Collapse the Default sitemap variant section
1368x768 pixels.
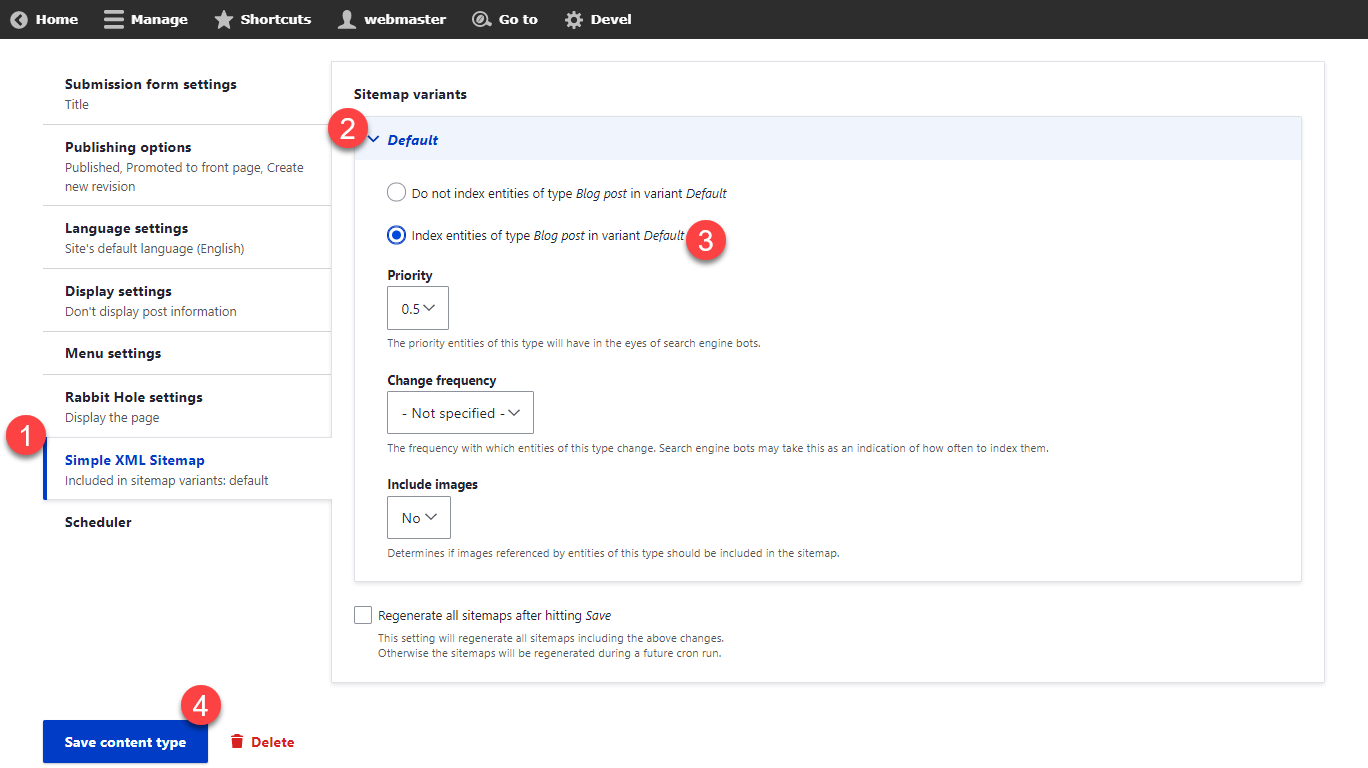(412, 140)
